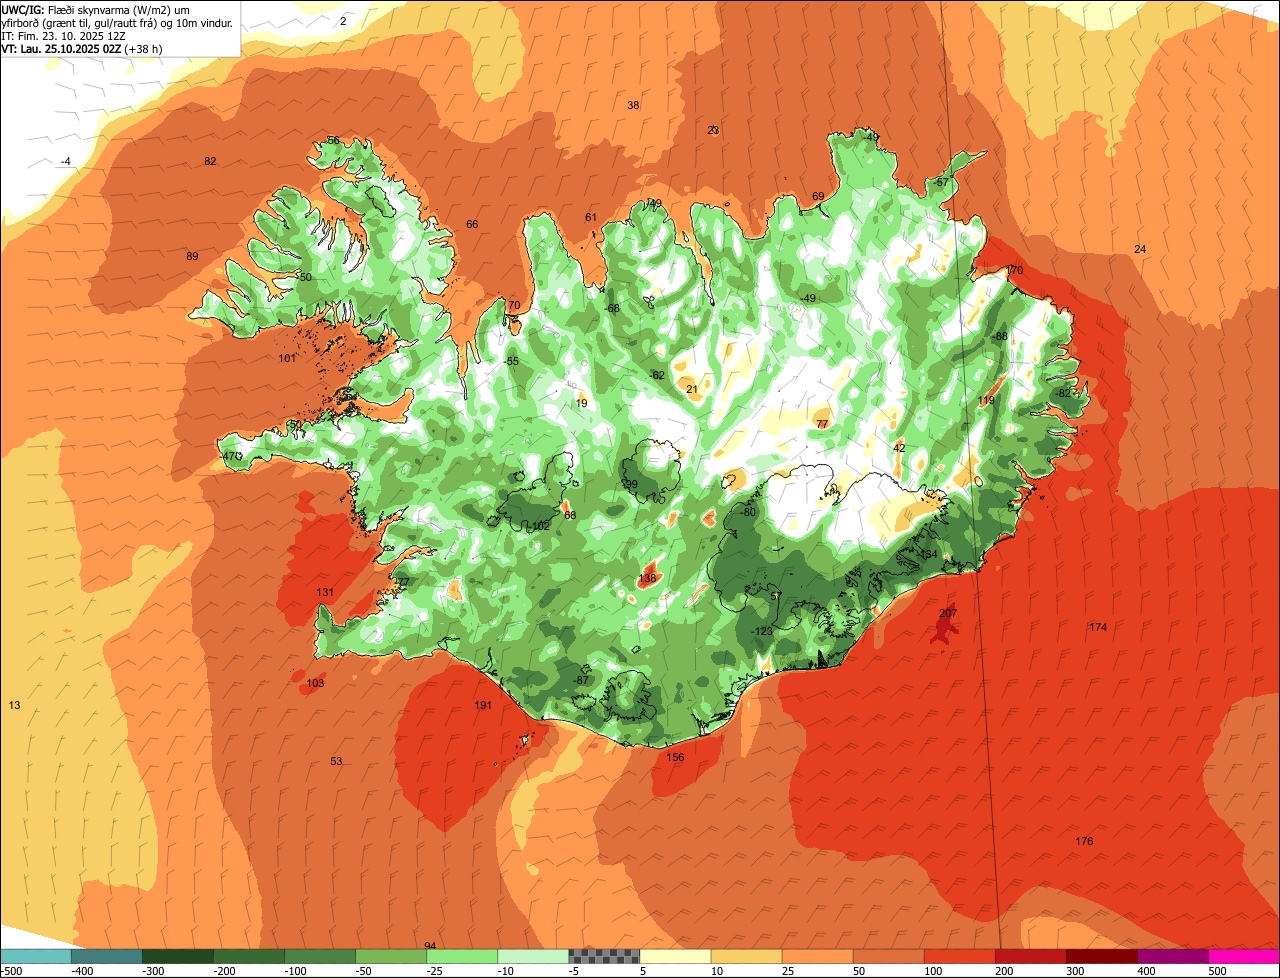Click the map value 13 at the left edge

coord(14,705)
